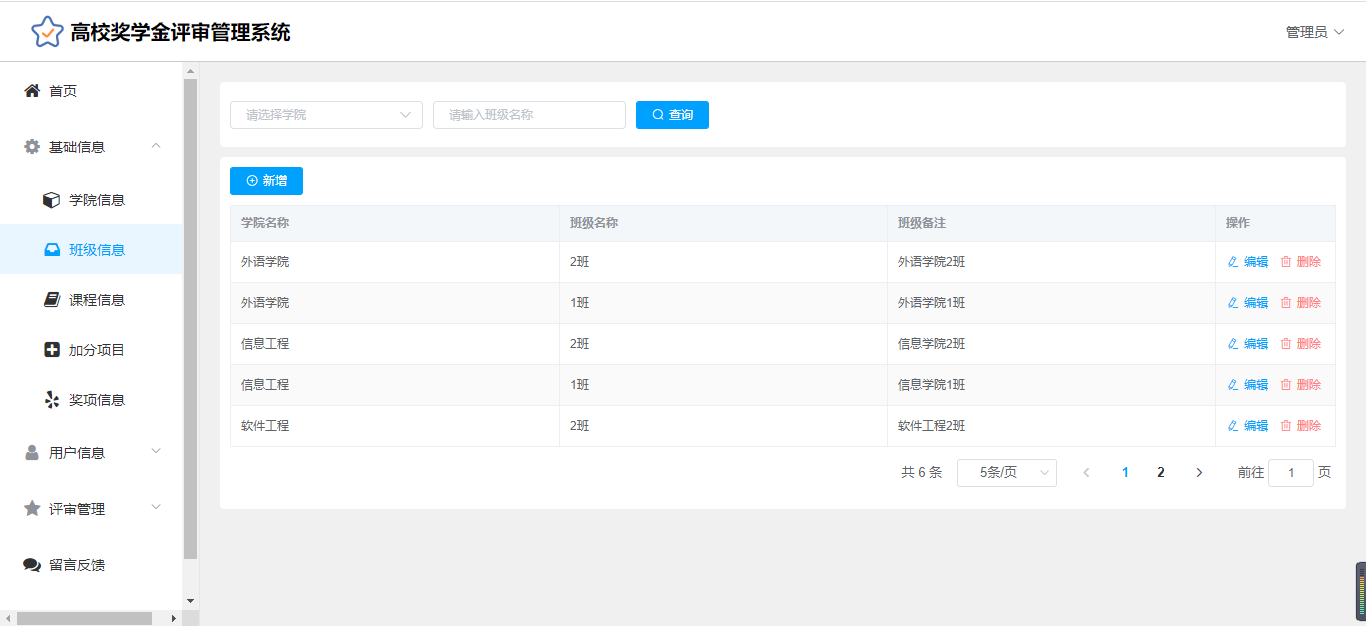Click the chat bubbles icon beside 留言反馈
Image resolution: width=1366 pixels, height=626 pixels.
tap(32, 565)
